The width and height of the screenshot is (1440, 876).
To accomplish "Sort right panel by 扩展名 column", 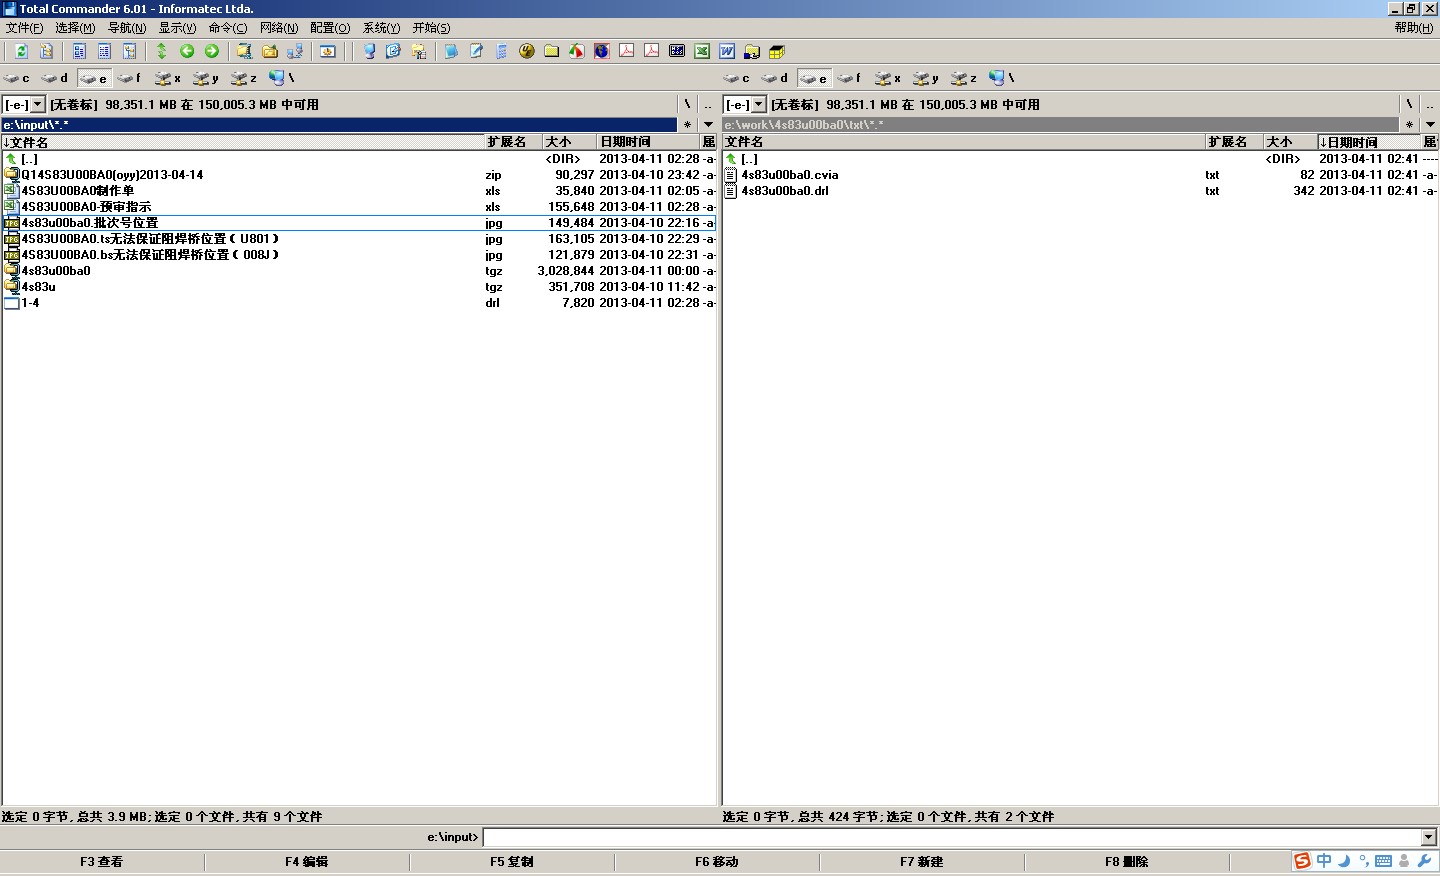I will (x=1234, y=142).
